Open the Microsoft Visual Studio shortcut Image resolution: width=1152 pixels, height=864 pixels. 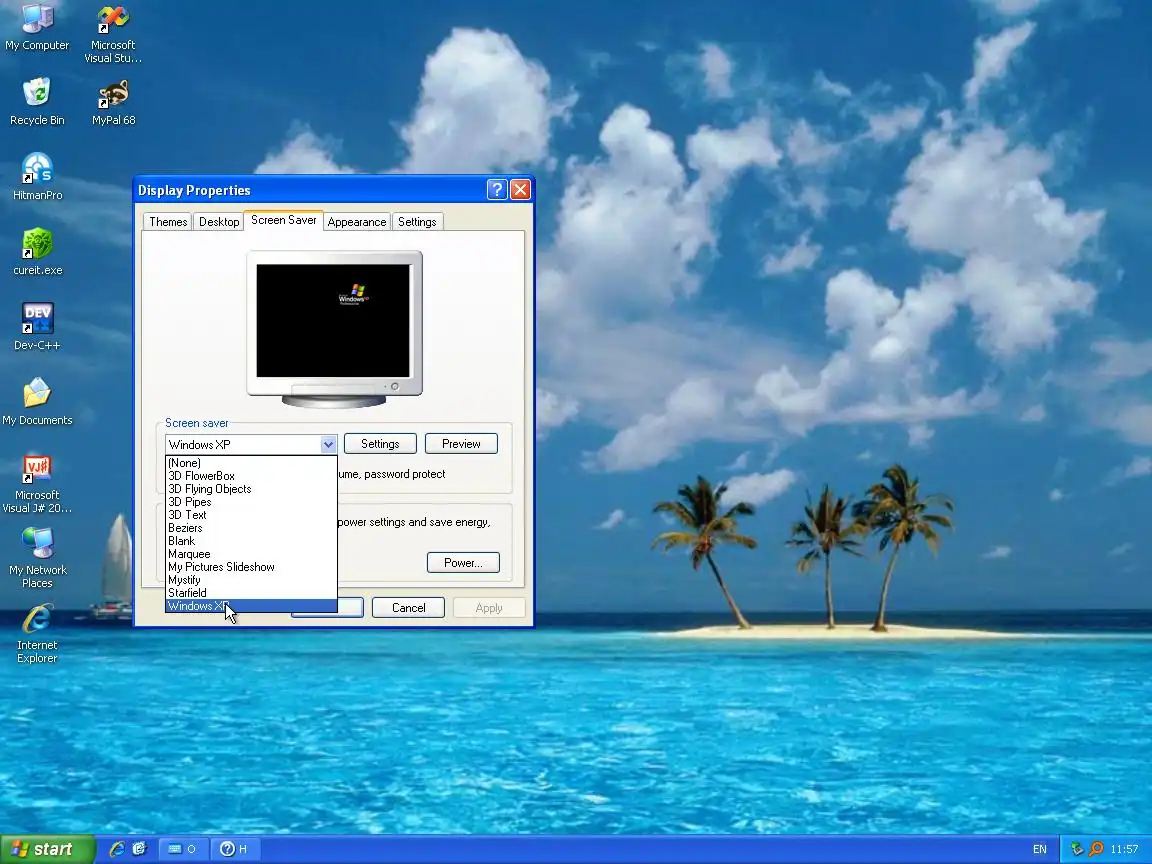click(113, 34)
